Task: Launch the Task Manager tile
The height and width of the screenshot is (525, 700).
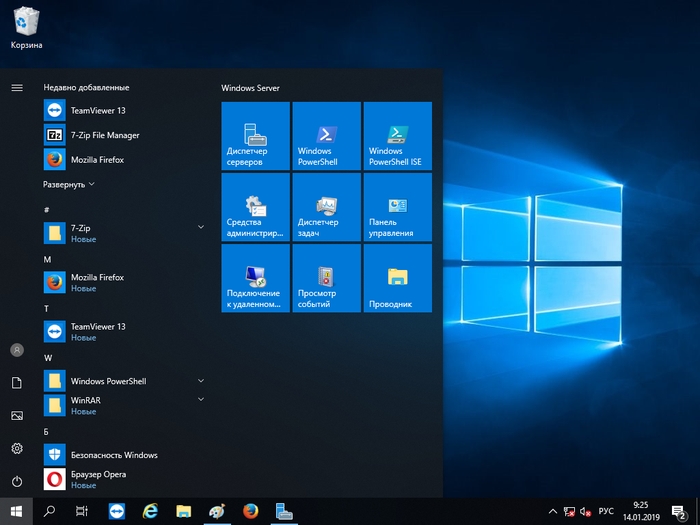Action: click(326, 206)
